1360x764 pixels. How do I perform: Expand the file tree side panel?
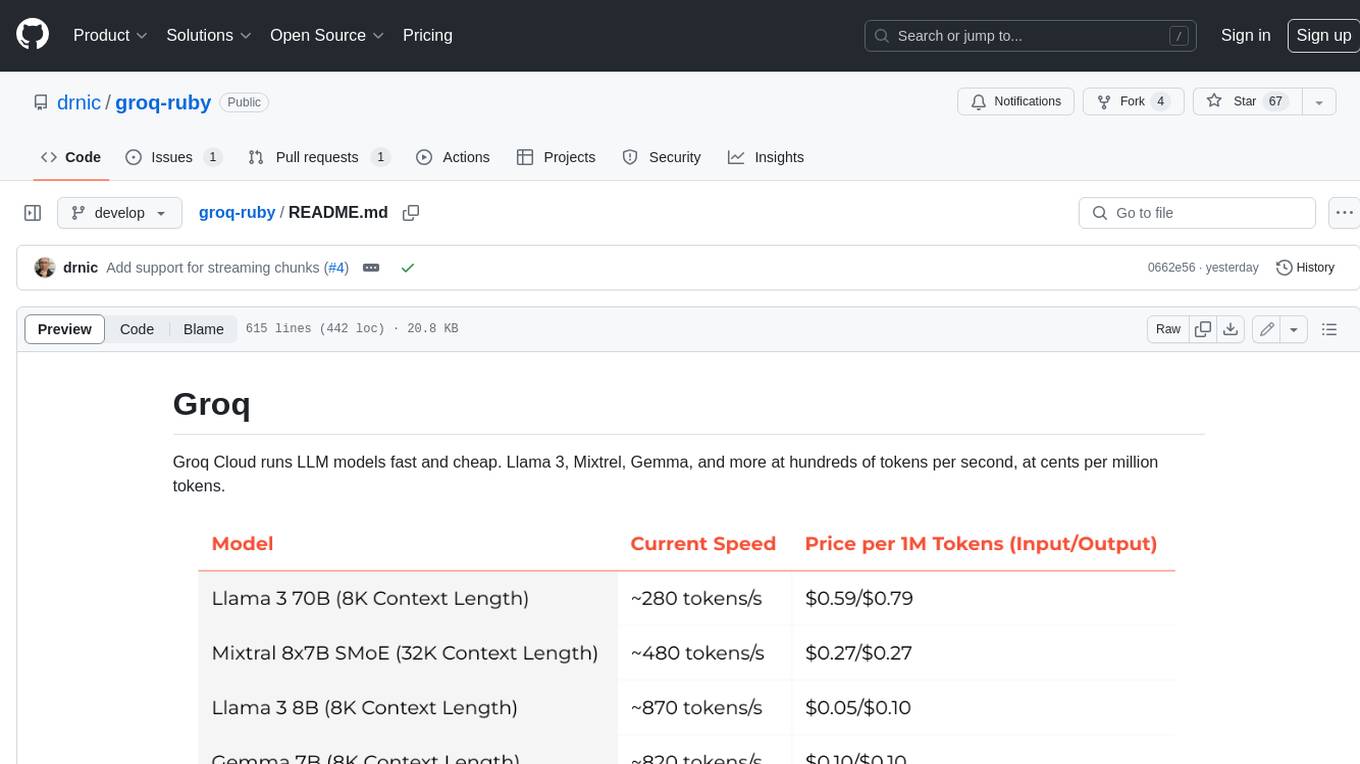coord(33,213)
